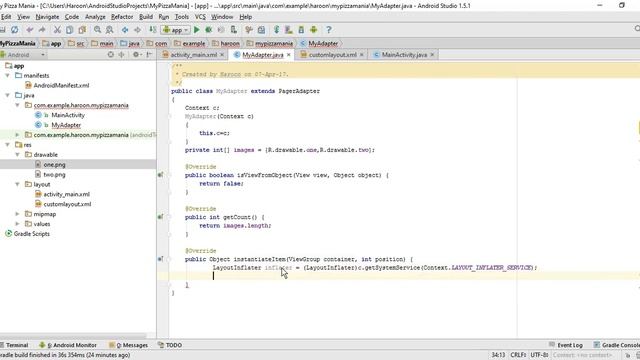
Task: Open the Android project view dropdown
Action: [23, 55]
